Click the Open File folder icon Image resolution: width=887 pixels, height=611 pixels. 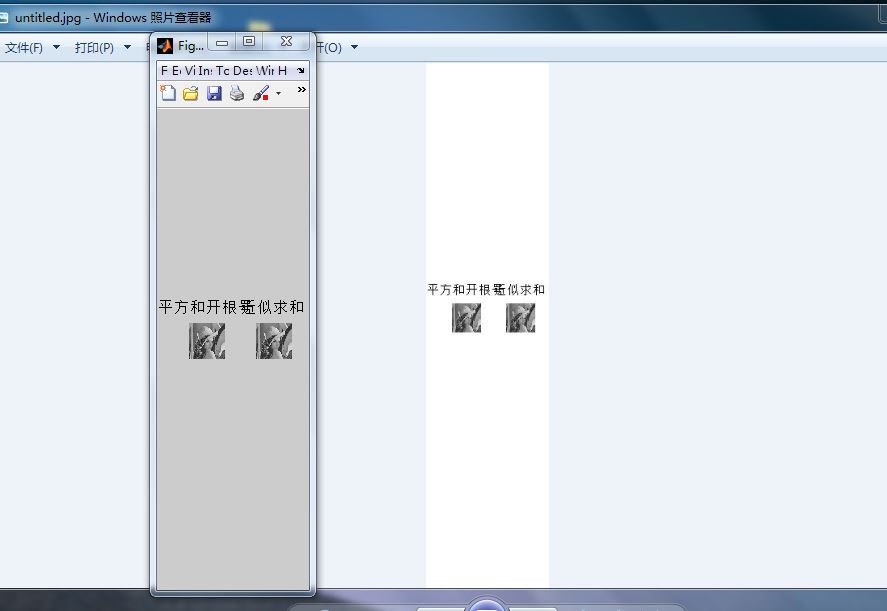point(191,93)
